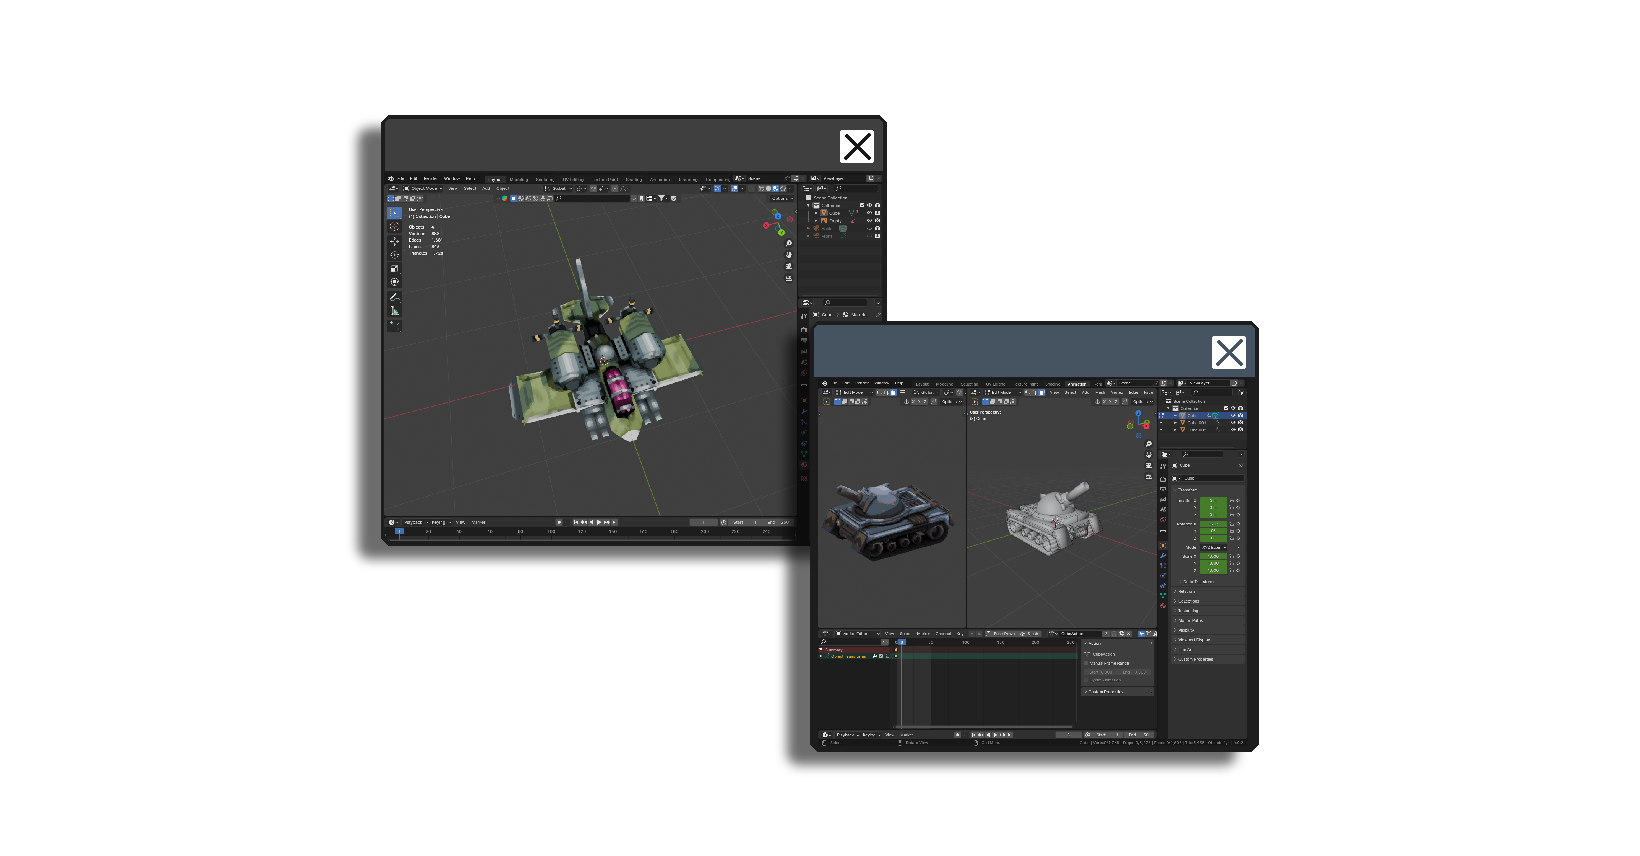Image resolution: width=1640 pixels, height=856 pixels.
Task: Click navigation gizmo in tank viewport
Action: (1139, 423)
